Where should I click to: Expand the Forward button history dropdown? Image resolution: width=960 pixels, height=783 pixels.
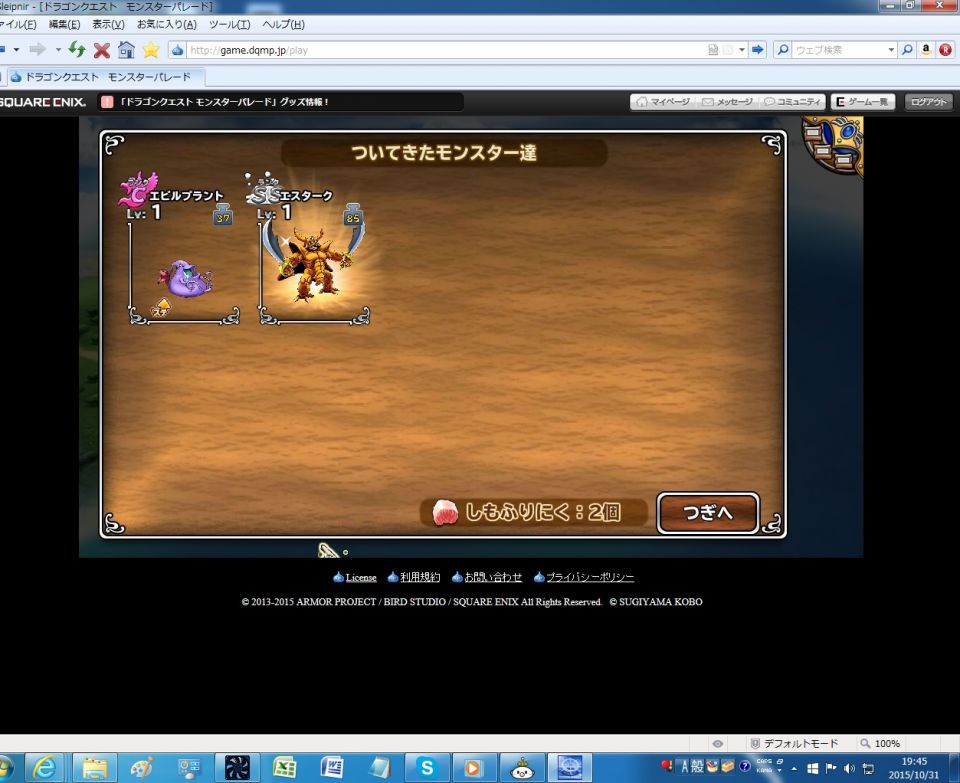(x=58, y=50)
